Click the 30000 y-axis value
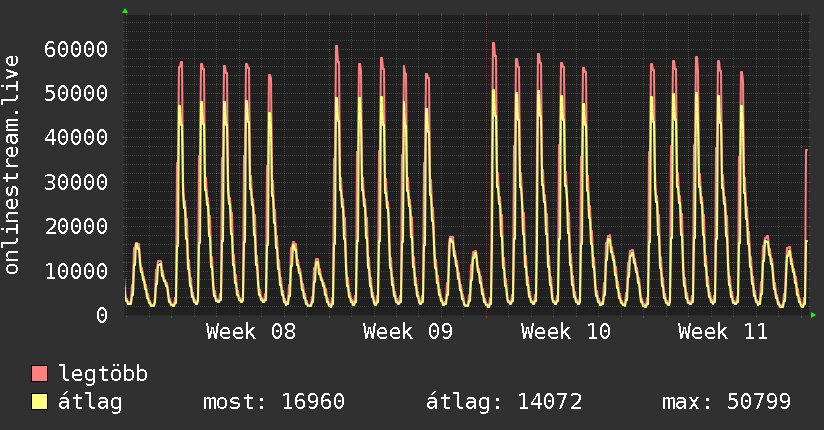 (x=76, y=182)
